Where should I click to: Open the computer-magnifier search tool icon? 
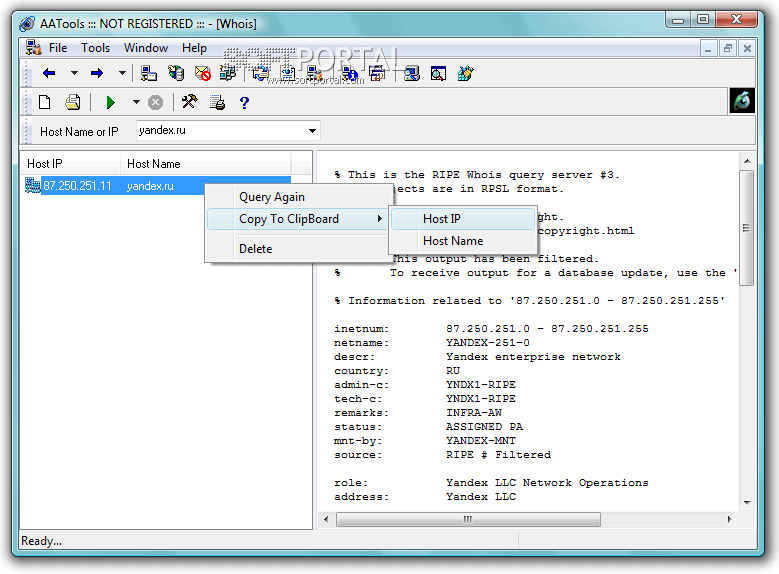click(411, 74)
